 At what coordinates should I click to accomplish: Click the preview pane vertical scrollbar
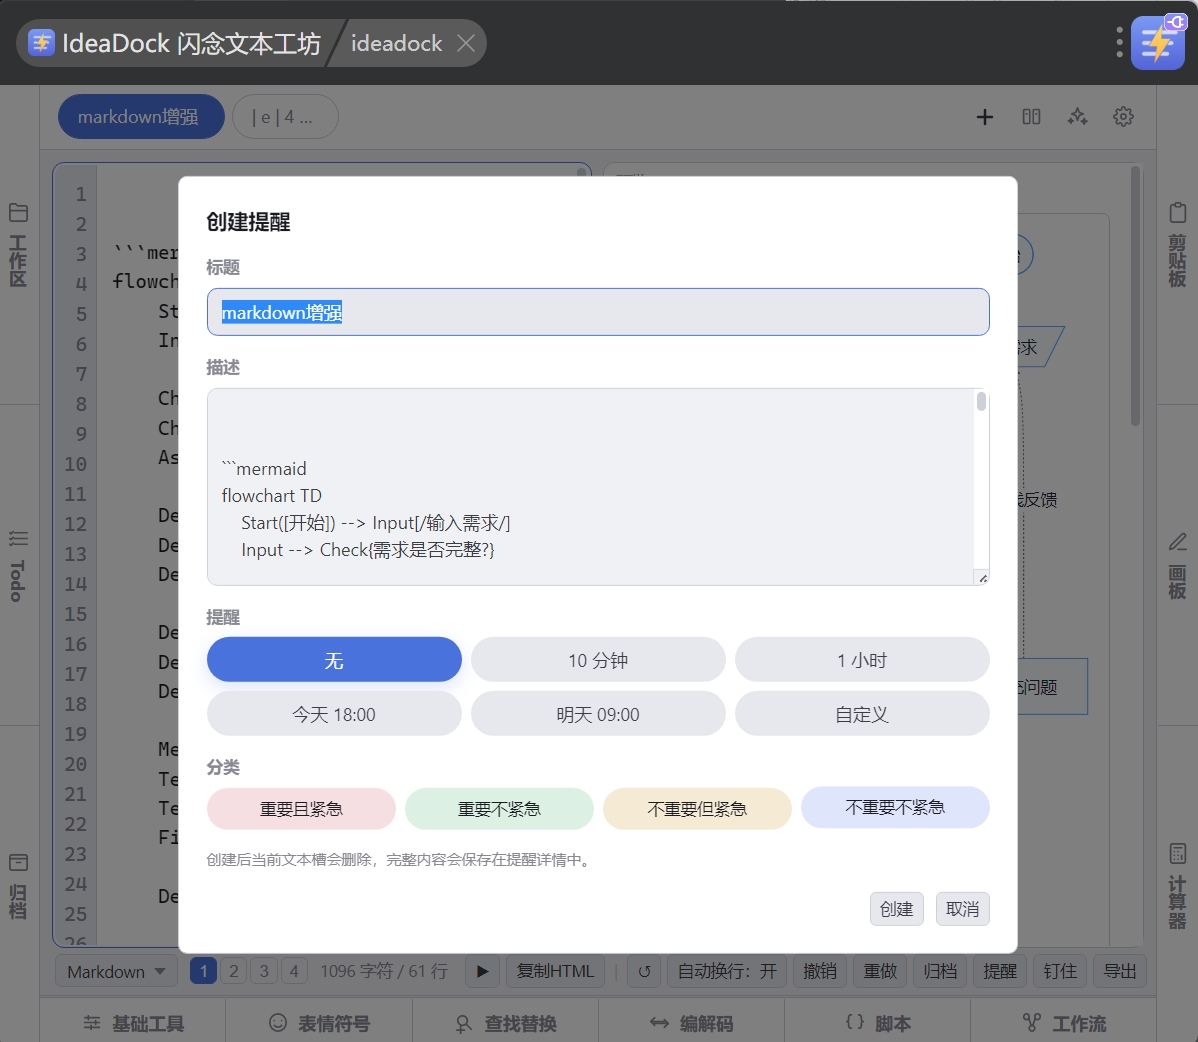pyautogui.click(x=1135, y=298)
